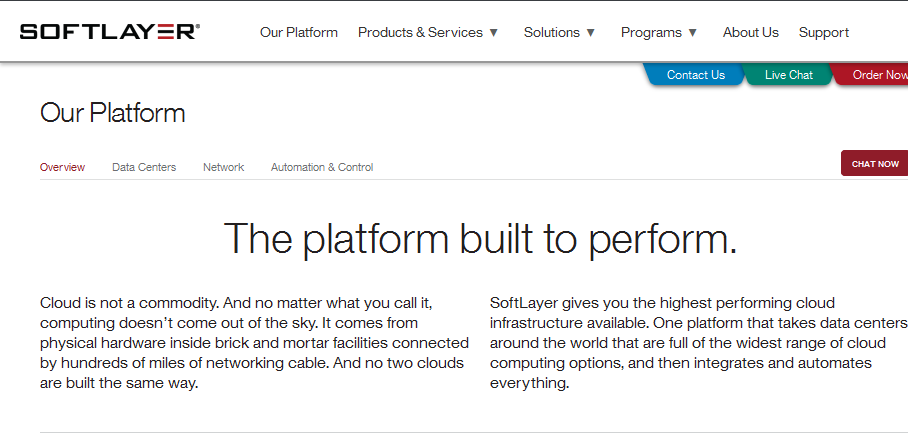Start a Live Chat session
The width and height of the screenshot is (908, 434).
788,75
